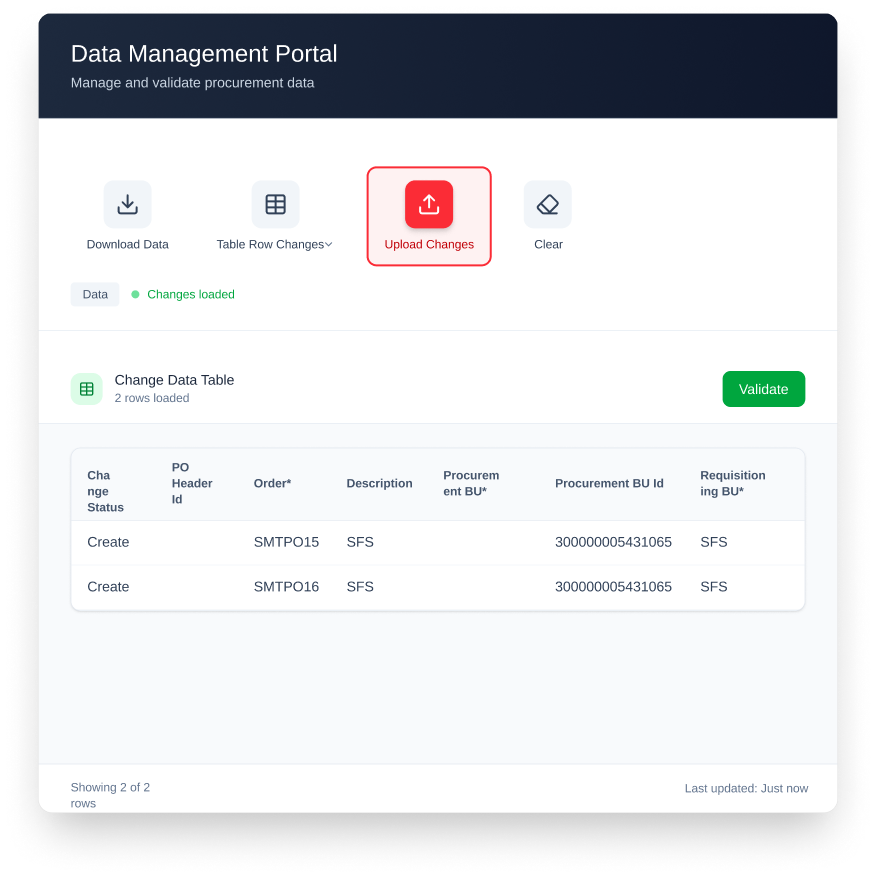Click the Change Status column header
The height and width of the screenshot is (876, 876).
tap(105, 491)
